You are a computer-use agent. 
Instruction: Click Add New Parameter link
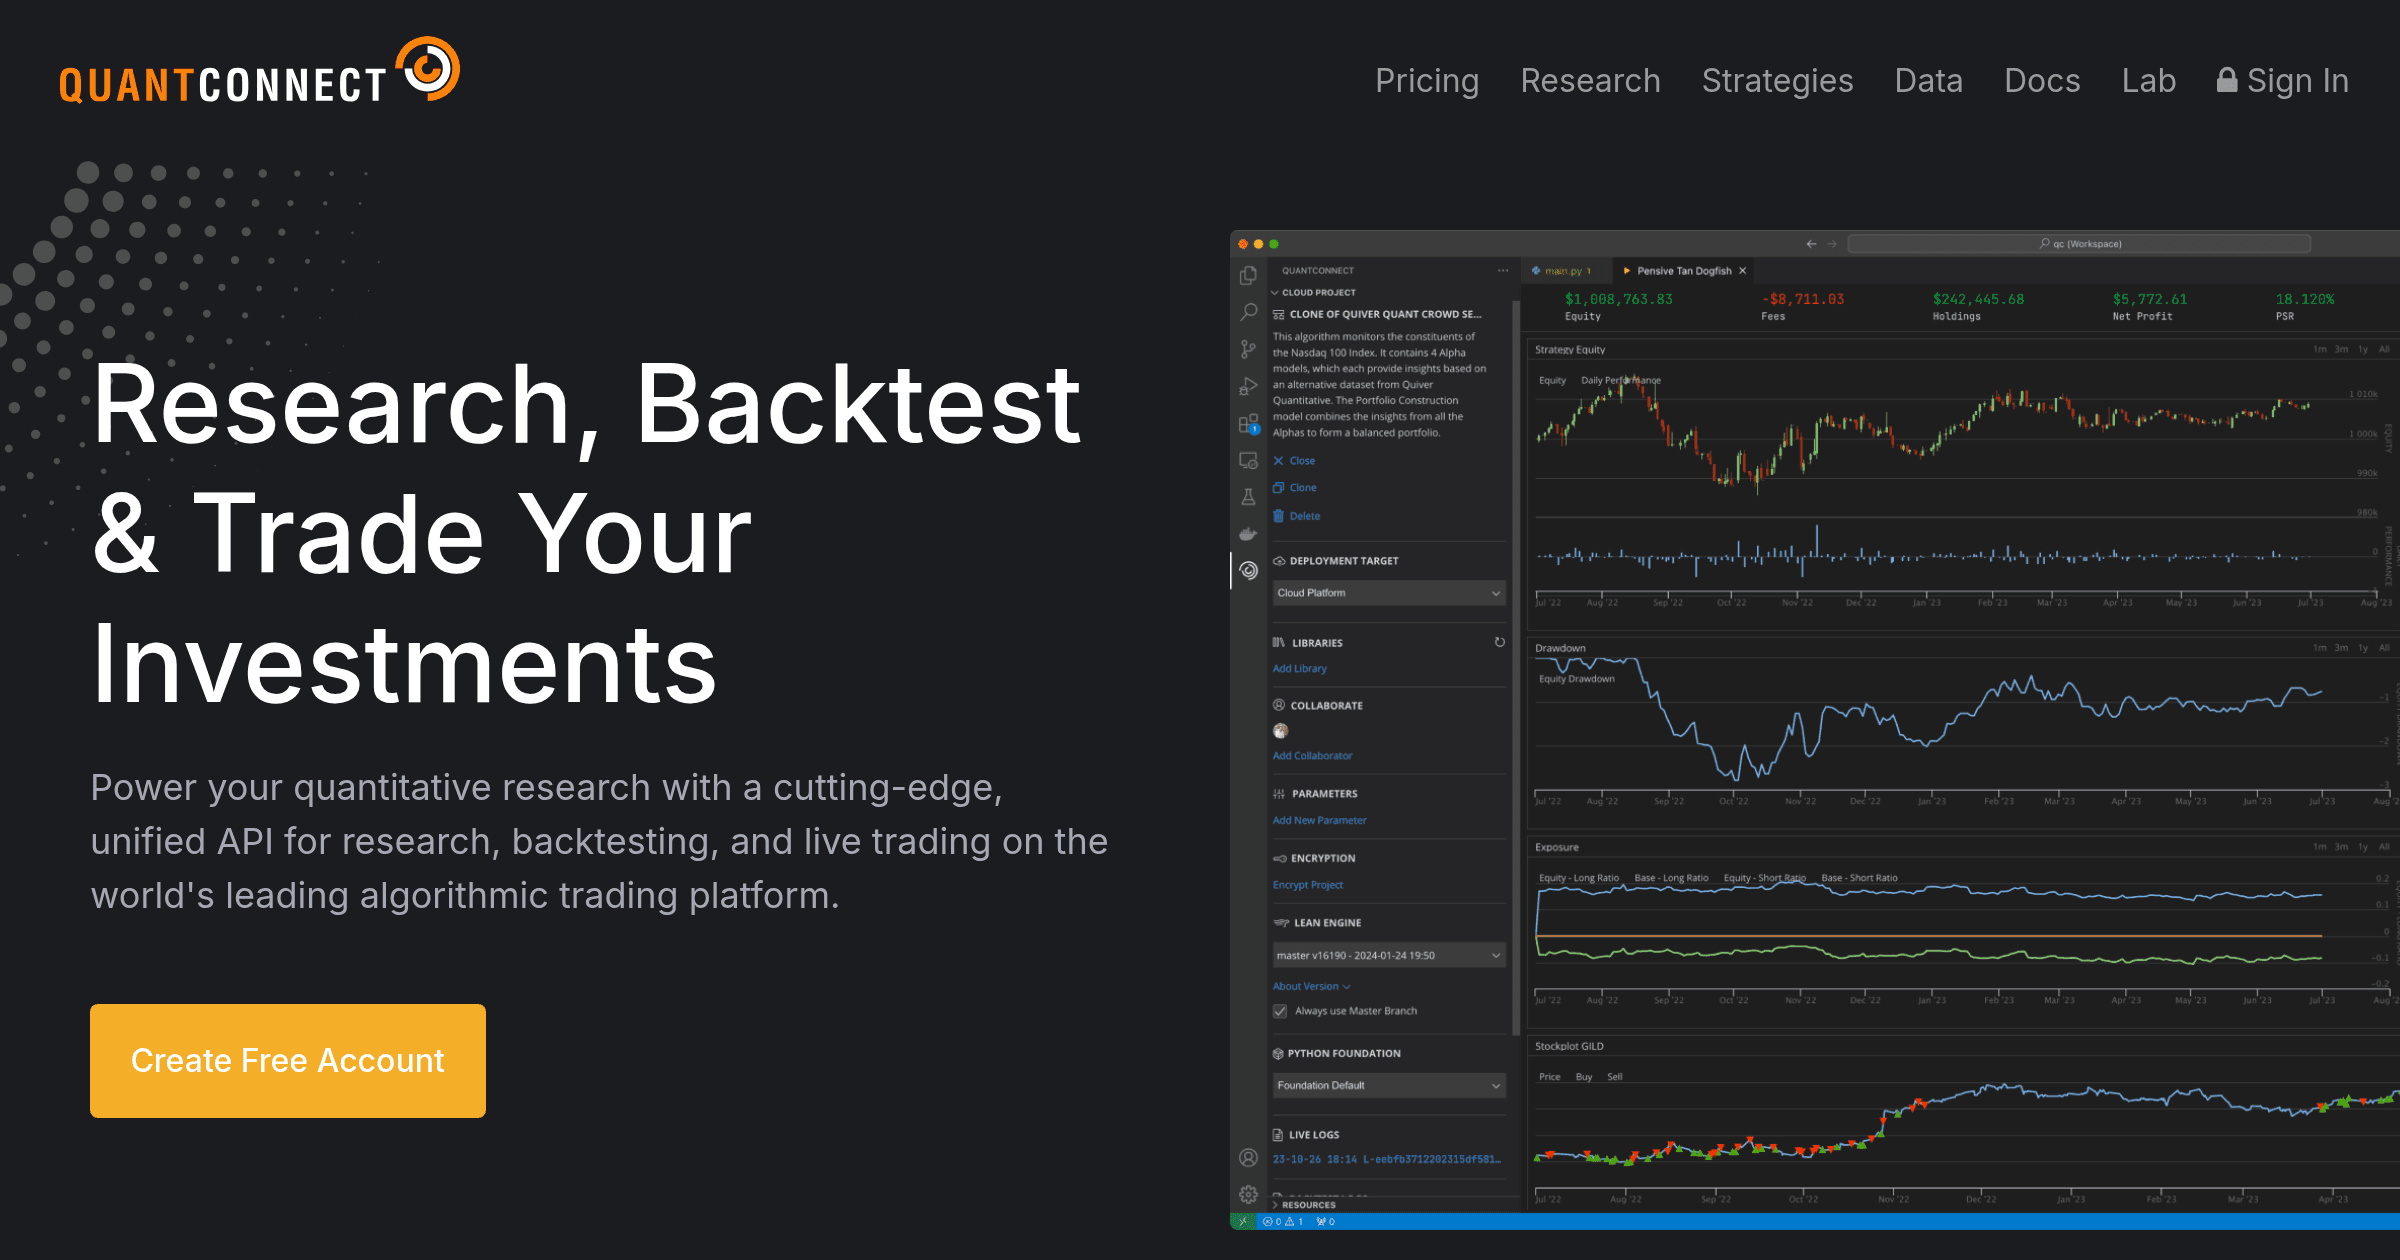(1319, 821)
